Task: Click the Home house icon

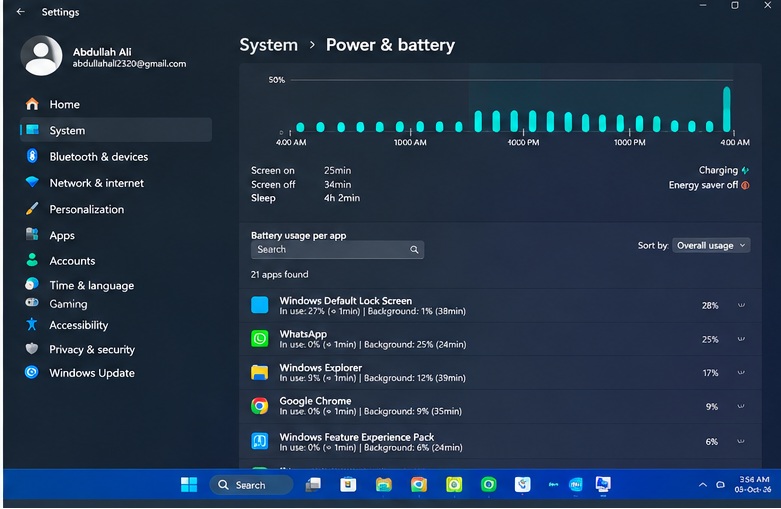Action: pos(32,104)
